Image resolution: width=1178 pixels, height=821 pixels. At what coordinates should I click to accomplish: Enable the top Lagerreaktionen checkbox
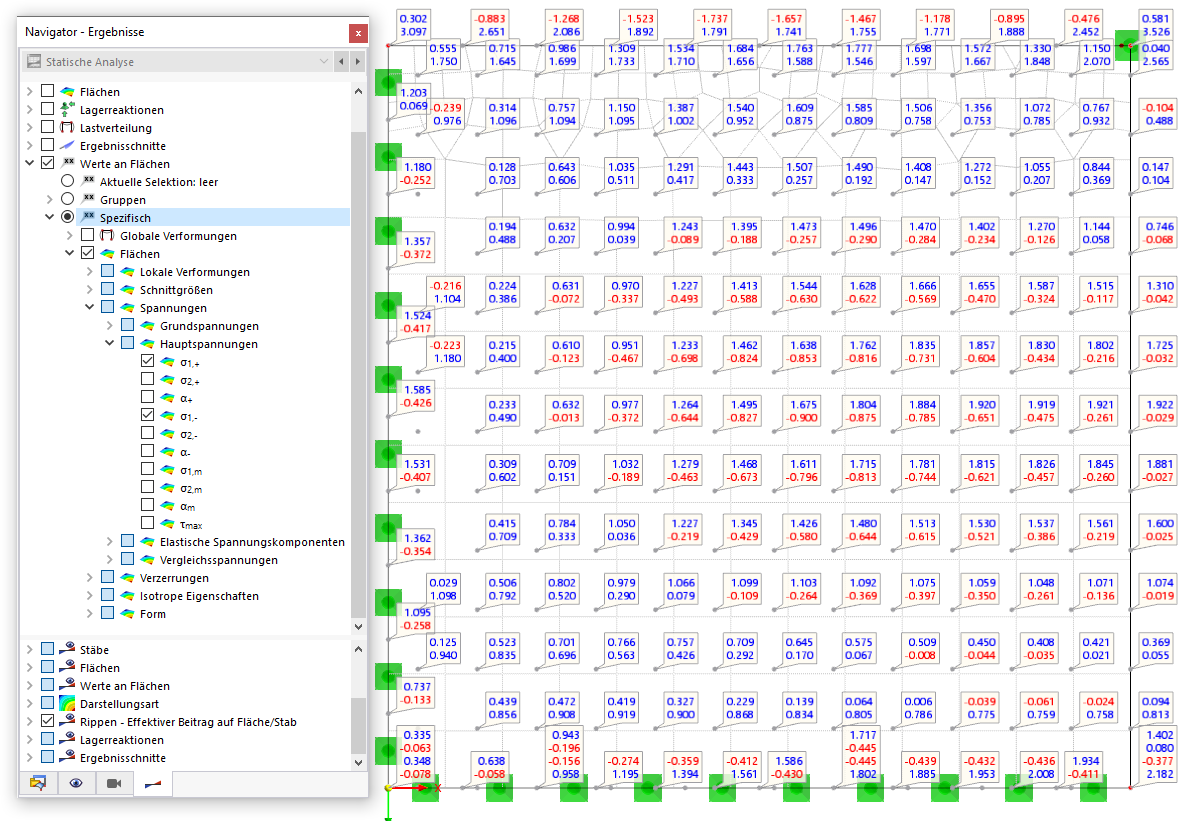click(47, 109)
